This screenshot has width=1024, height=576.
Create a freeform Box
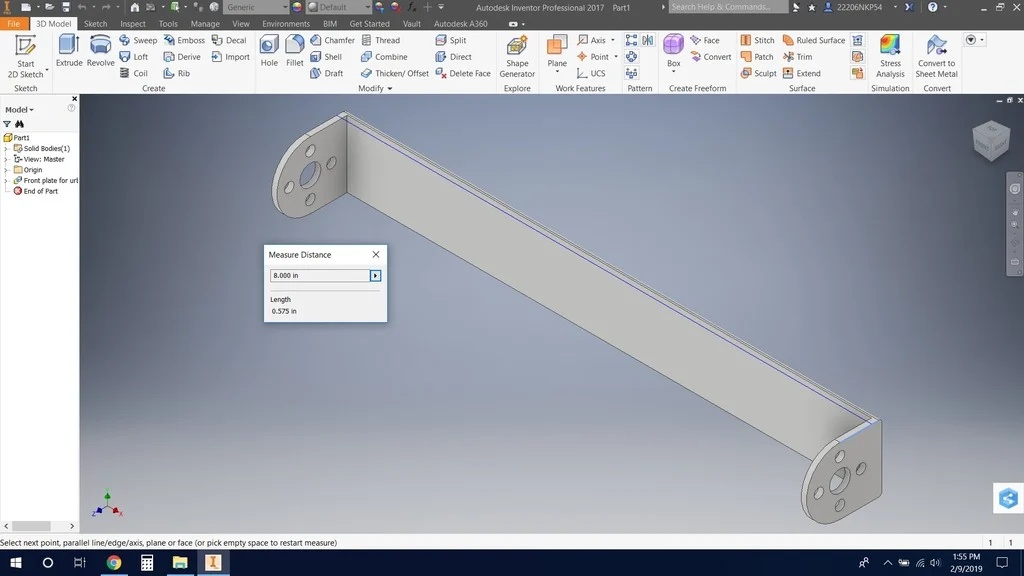[674, 51]
